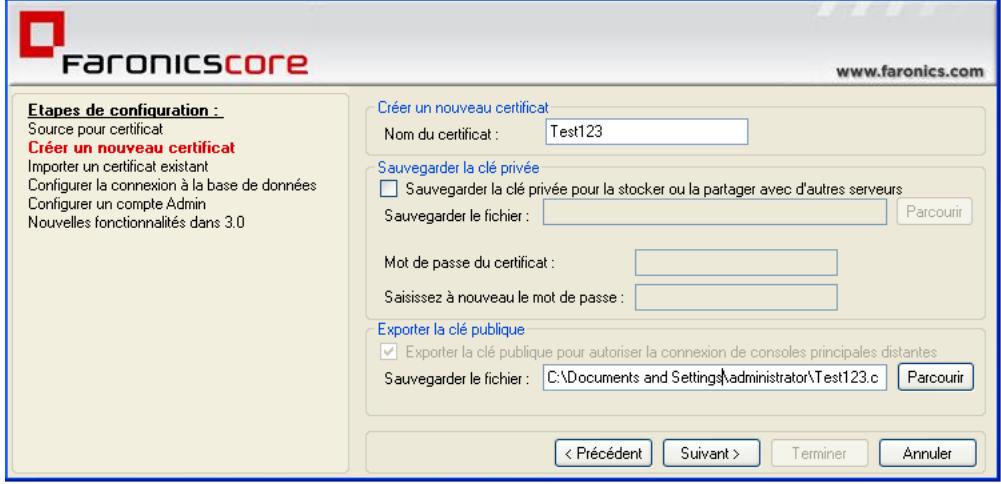Image resolution: width=1001 pixels, height=484 pixels.
Task: Toggle Exporter la clé publique checkbox
Action: click(389, 351)
